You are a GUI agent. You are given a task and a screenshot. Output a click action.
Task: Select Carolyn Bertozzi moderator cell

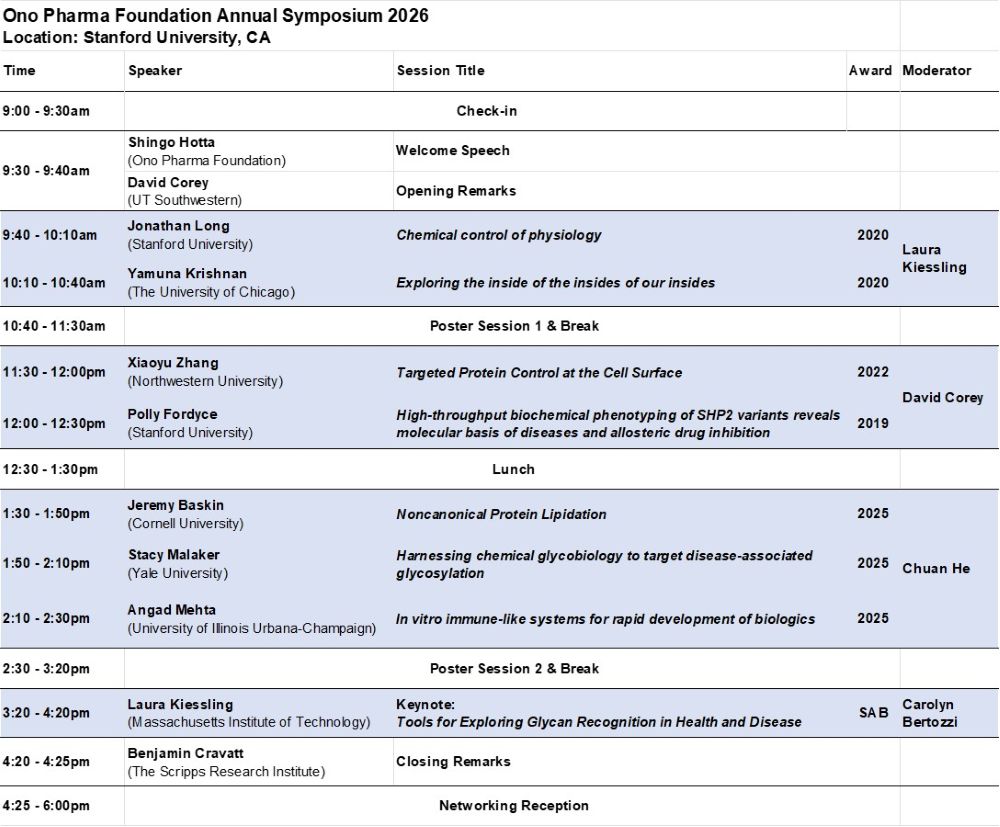[928, 713]
